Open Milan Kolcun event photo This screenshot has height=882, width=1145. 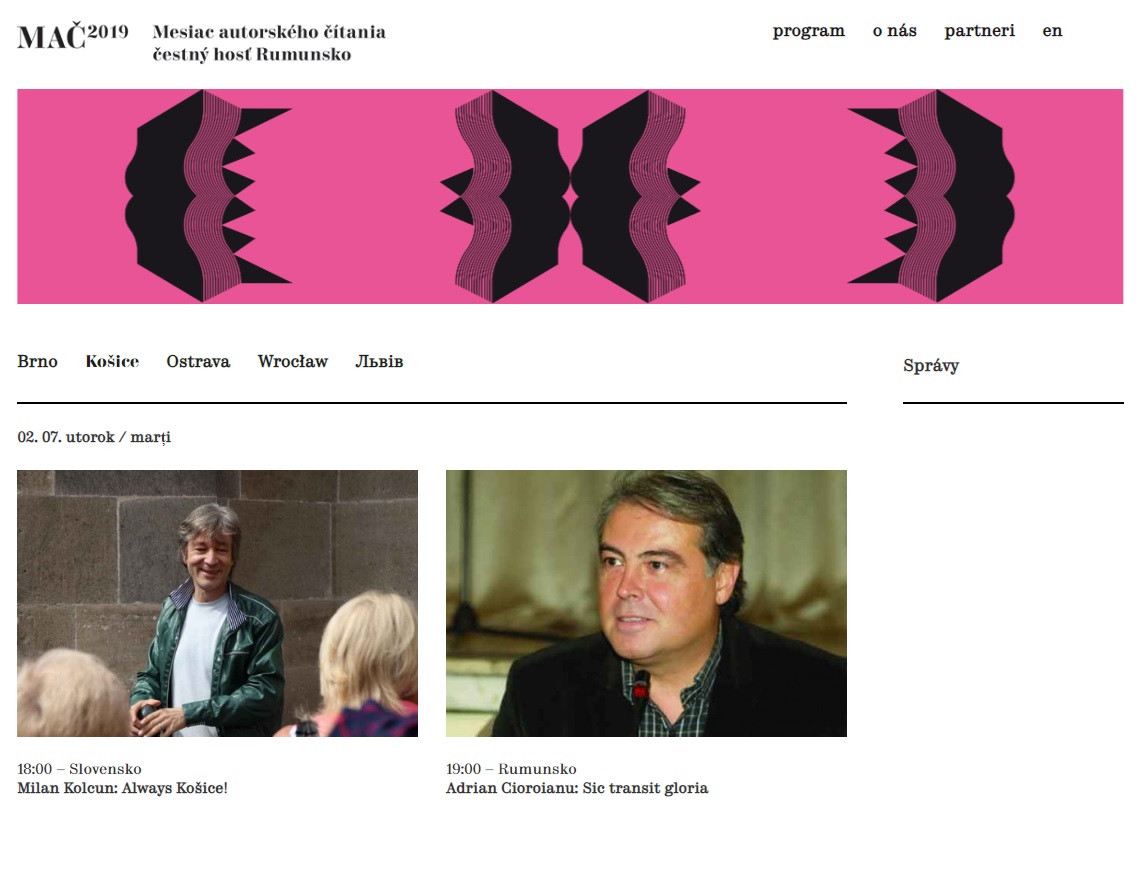[x=218, y=603]
